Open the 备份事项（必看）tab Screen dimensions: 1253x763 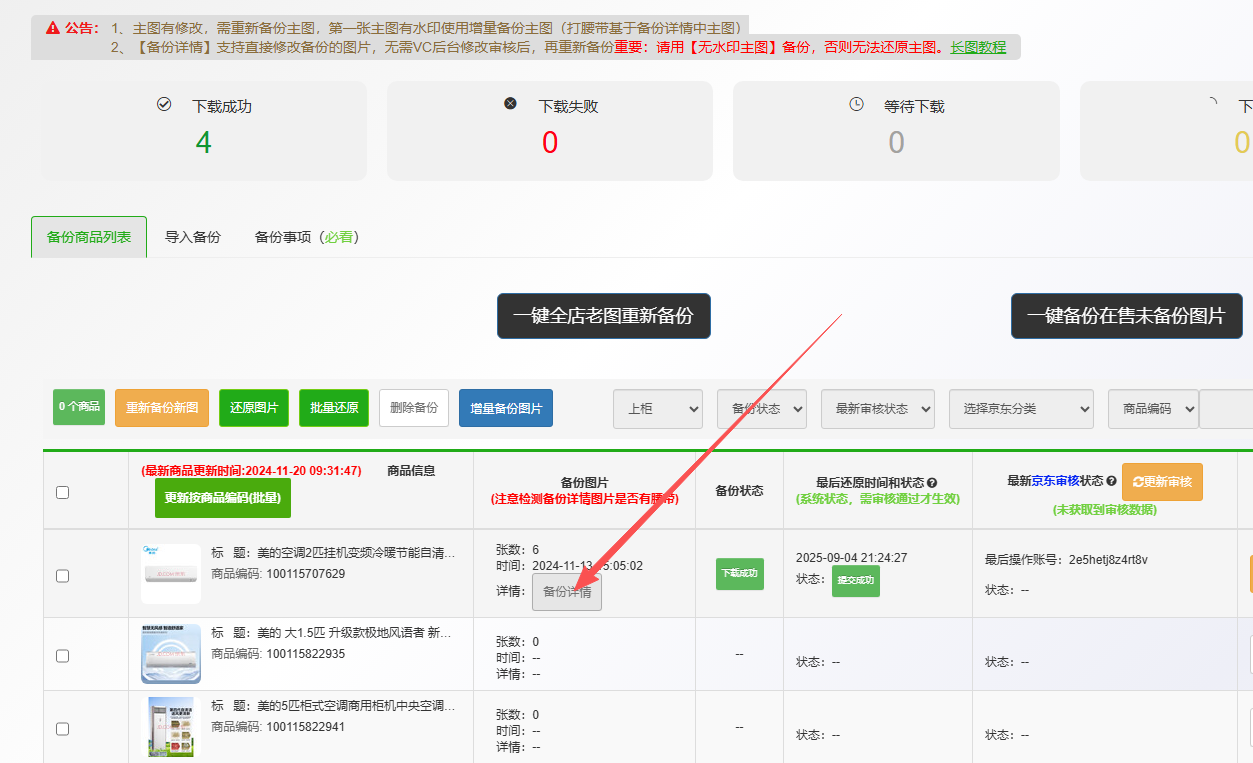pos(306,237)
